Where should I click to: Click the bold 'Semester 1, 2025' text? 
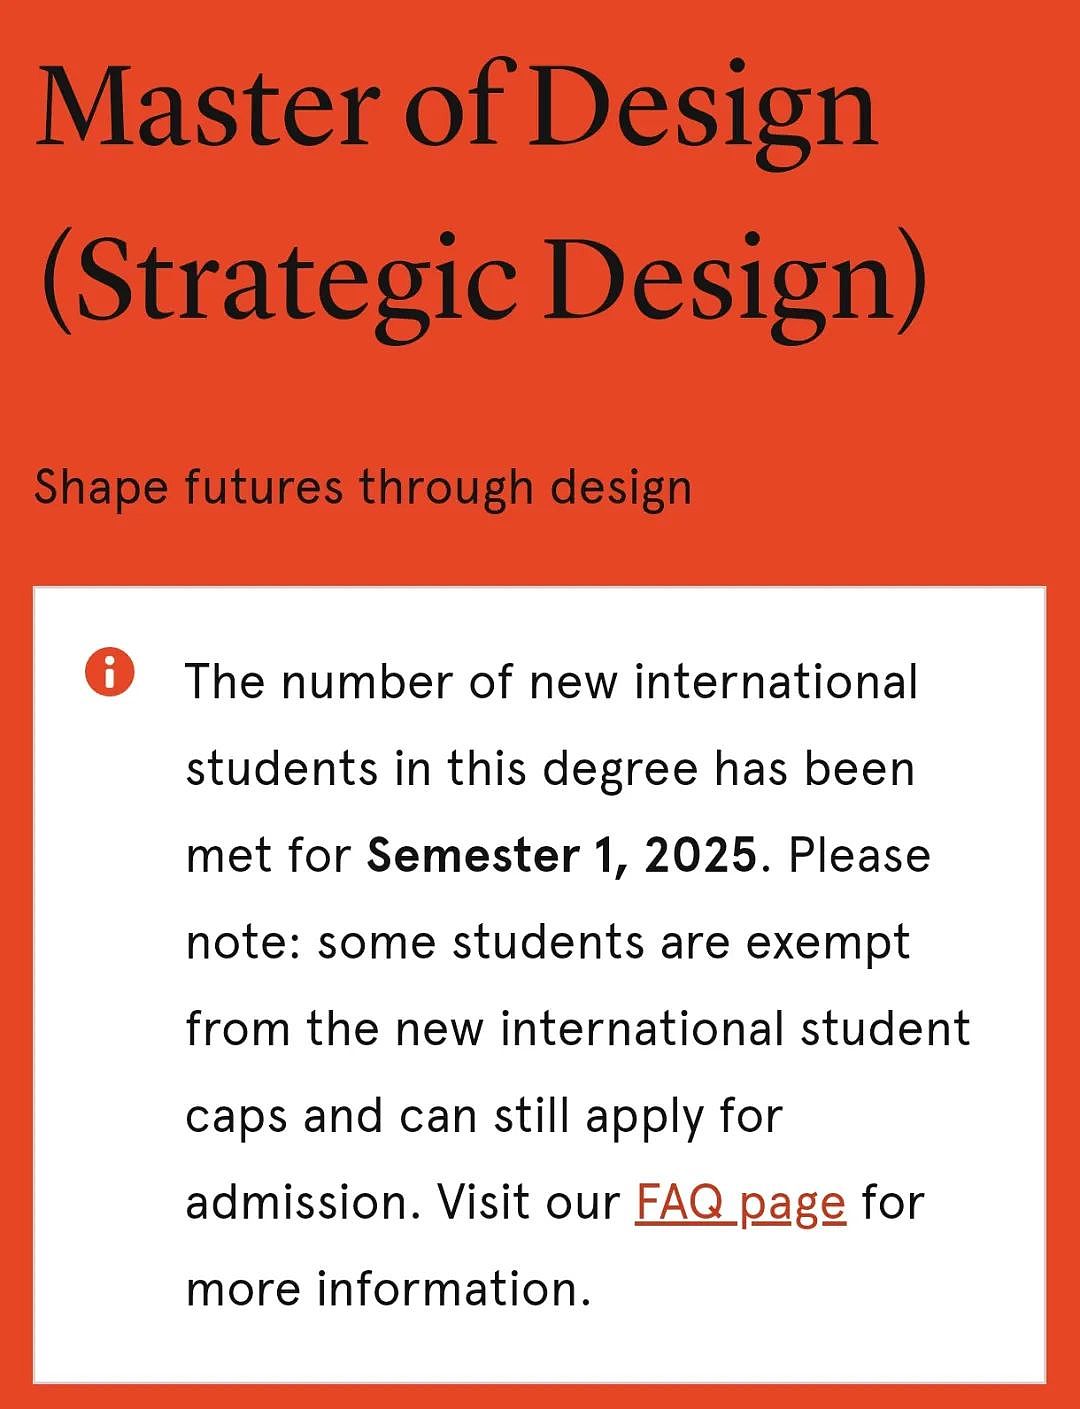point(562,856)
